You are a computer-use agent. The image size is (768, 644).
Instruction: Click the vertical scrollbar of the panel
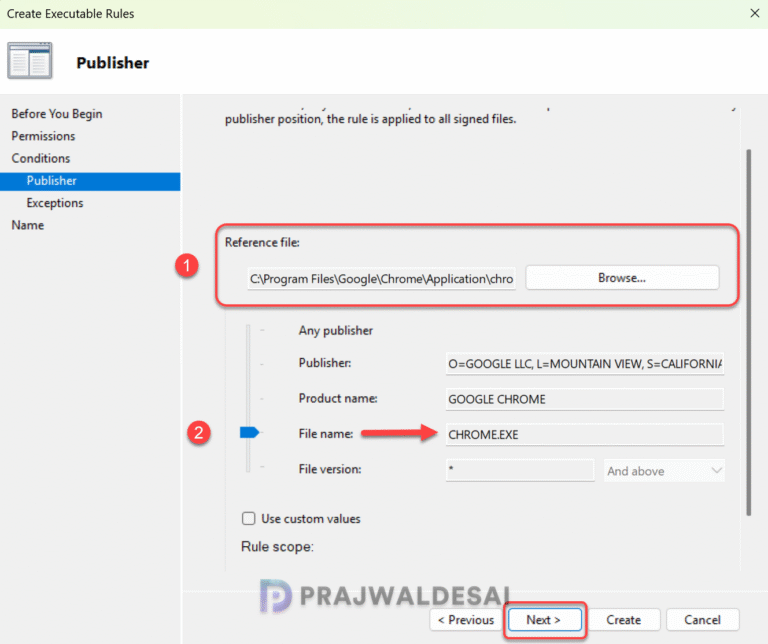[748, 333]
